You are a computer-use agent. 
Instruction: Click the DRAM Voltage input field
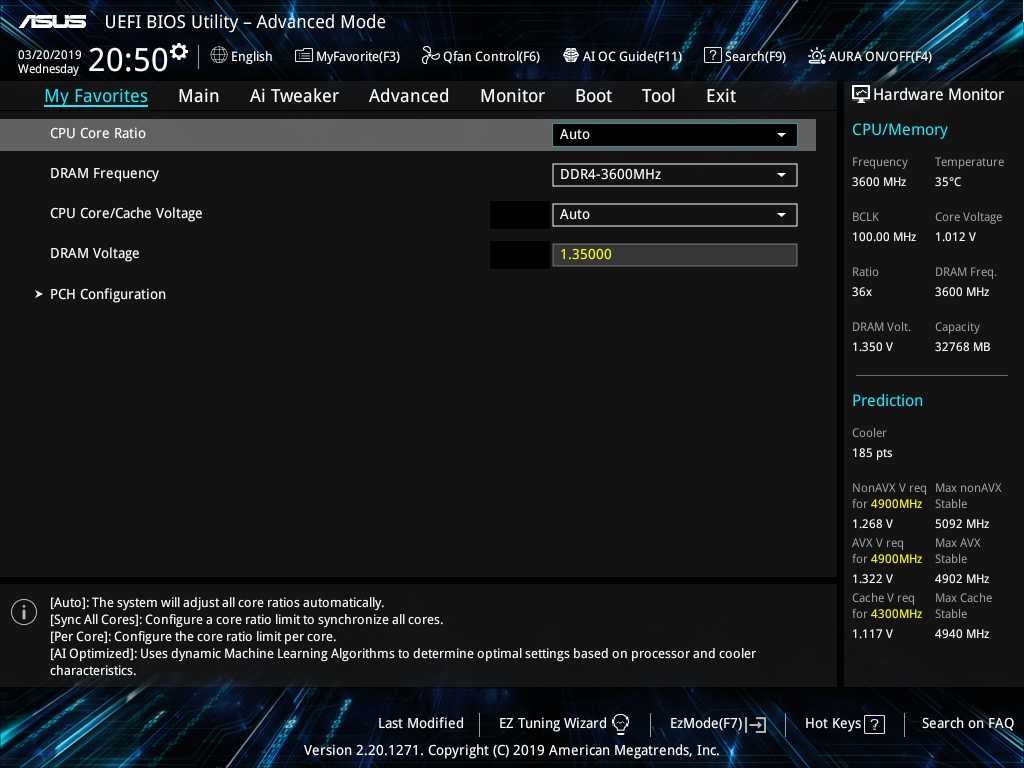(x=675, y=255)
